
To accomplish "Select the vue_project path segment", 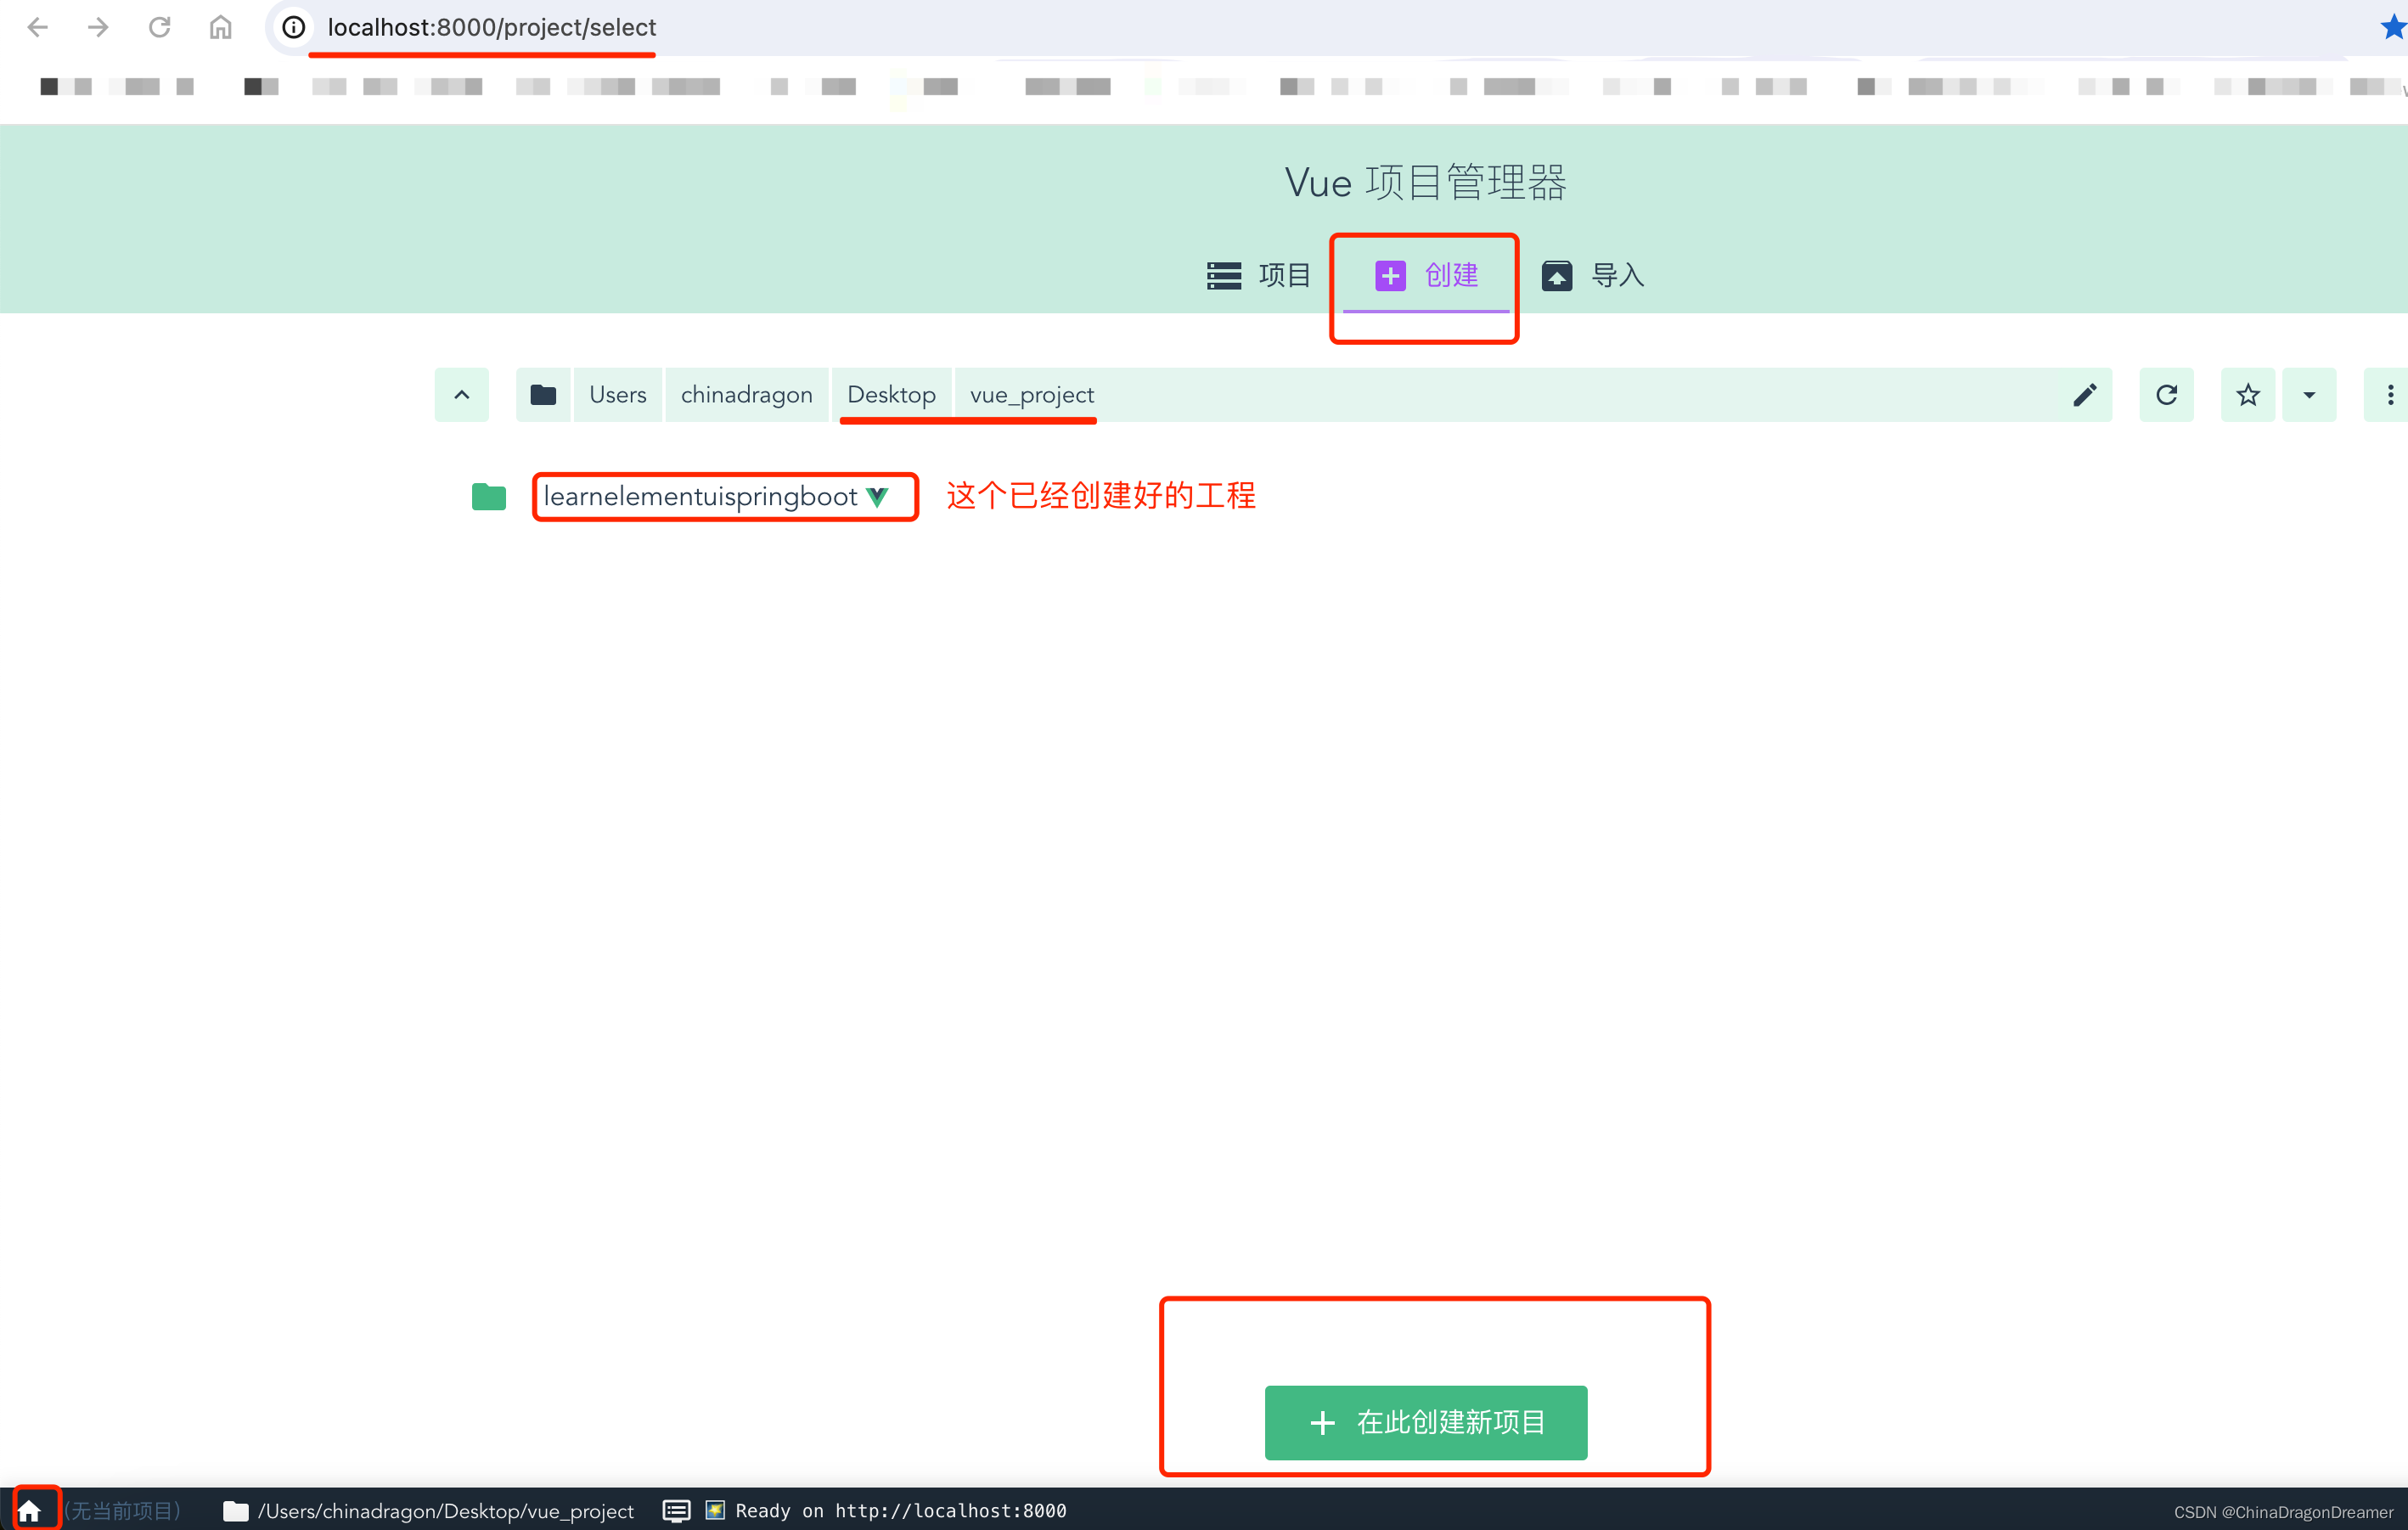I will pos(1032,395).
